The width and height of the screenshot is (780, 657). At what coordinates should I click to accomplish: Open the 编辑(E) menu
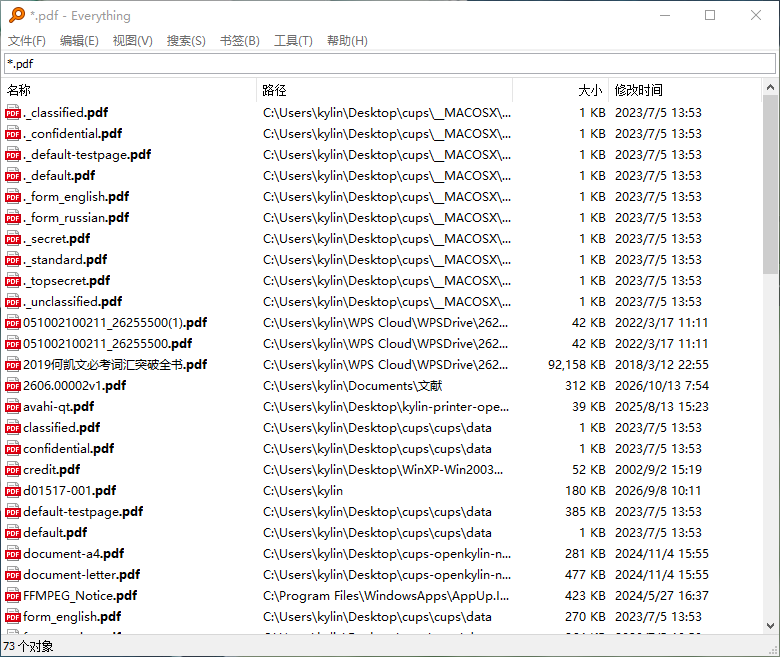(79, 41)
